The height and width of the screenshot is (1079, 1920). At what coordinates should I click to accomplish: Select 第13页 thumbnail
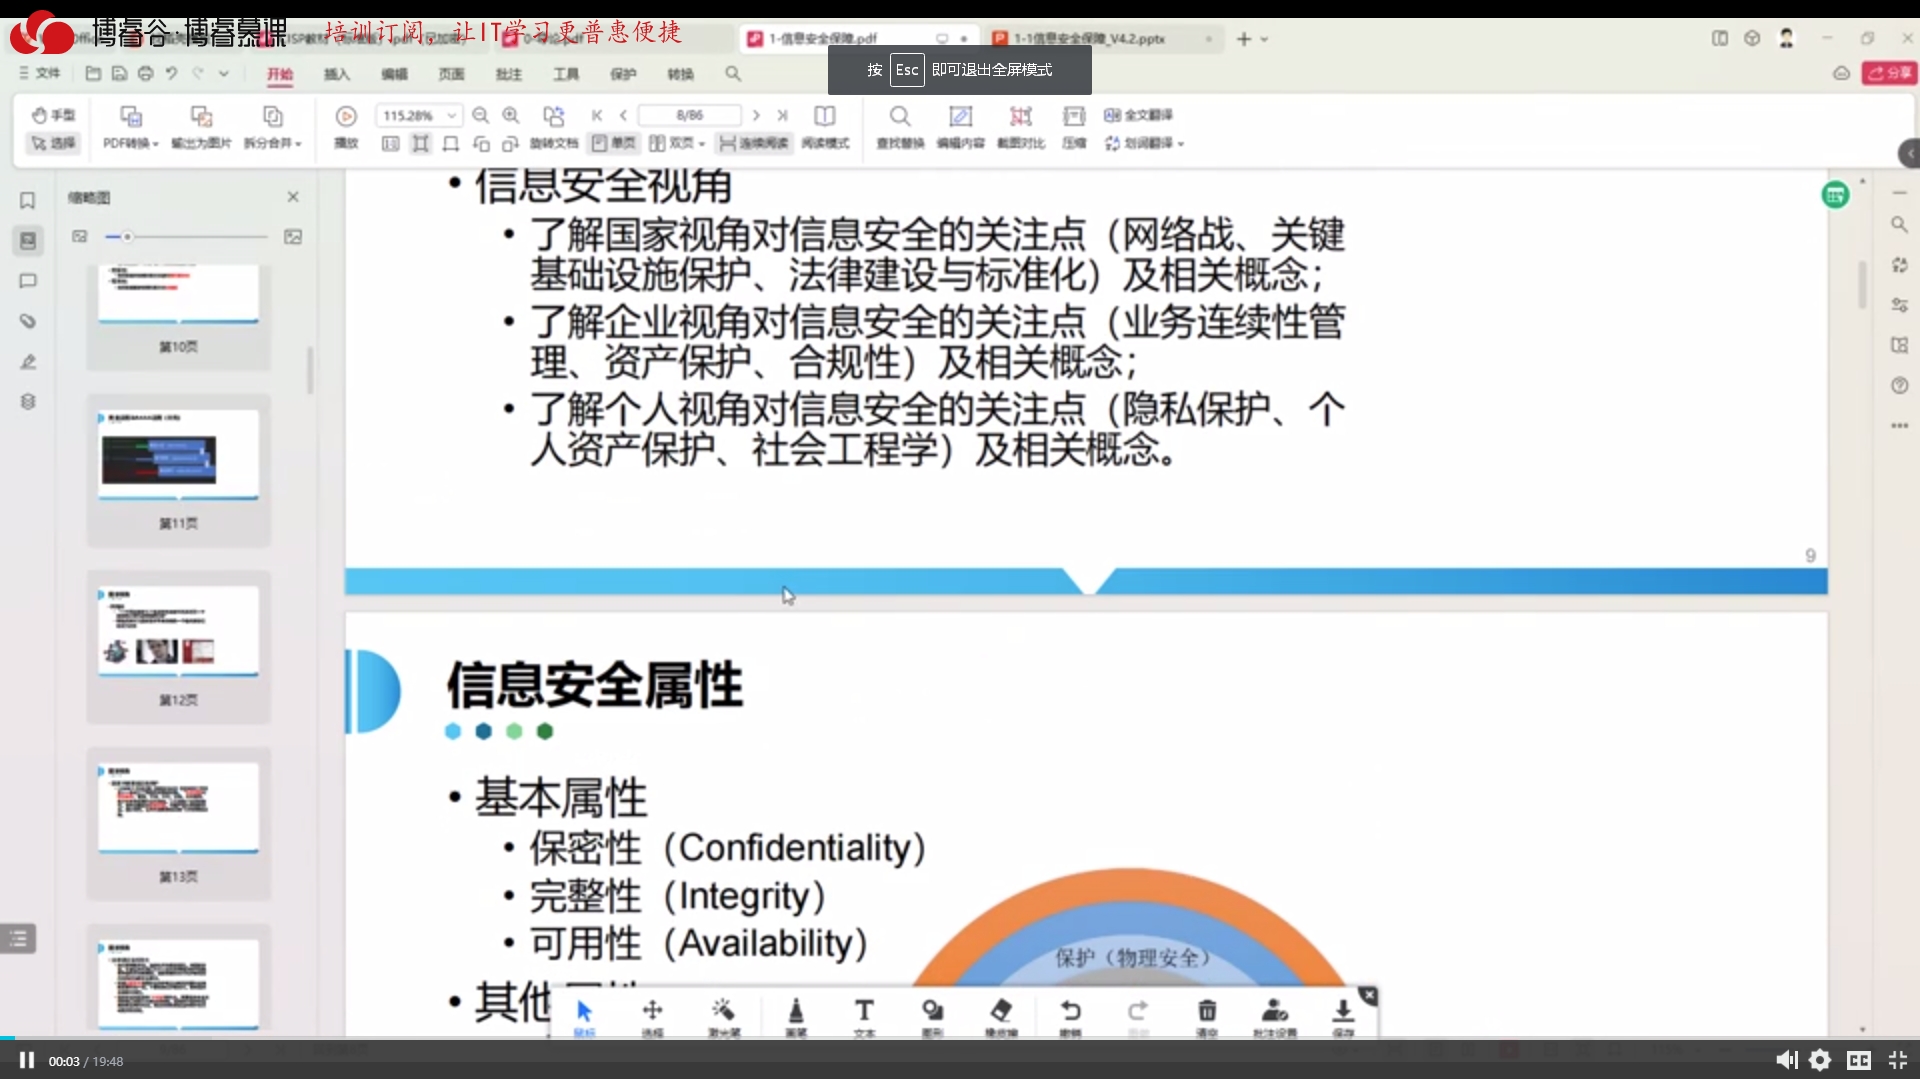click(178, 824)
